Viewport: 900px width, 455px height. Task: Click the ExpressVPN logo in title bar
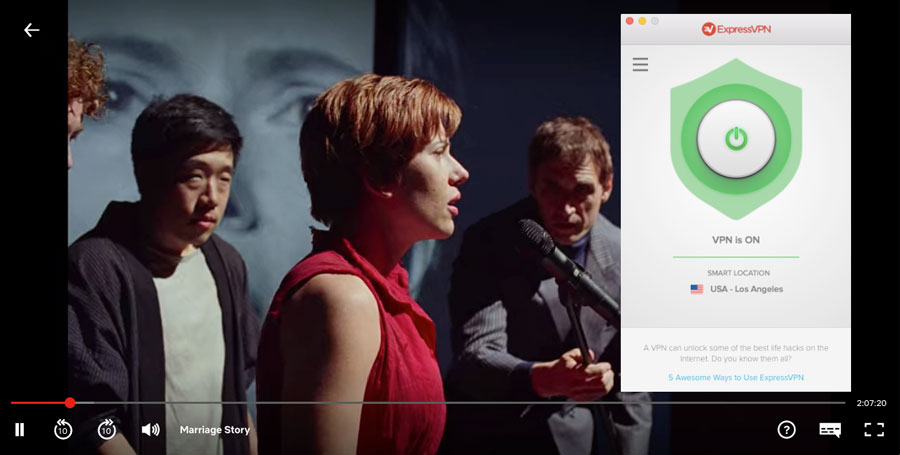736,29
